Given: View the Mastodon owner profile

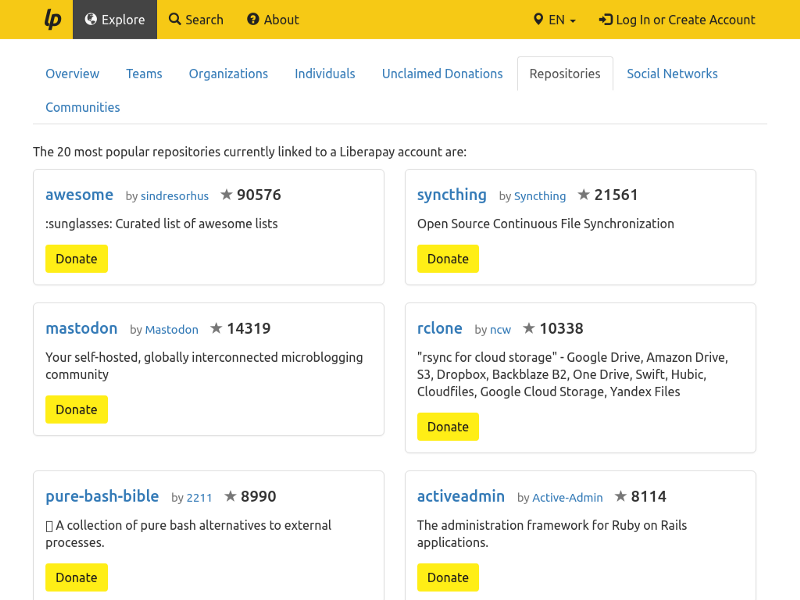Looking at the screenshot, I should (x=171, y=330).
